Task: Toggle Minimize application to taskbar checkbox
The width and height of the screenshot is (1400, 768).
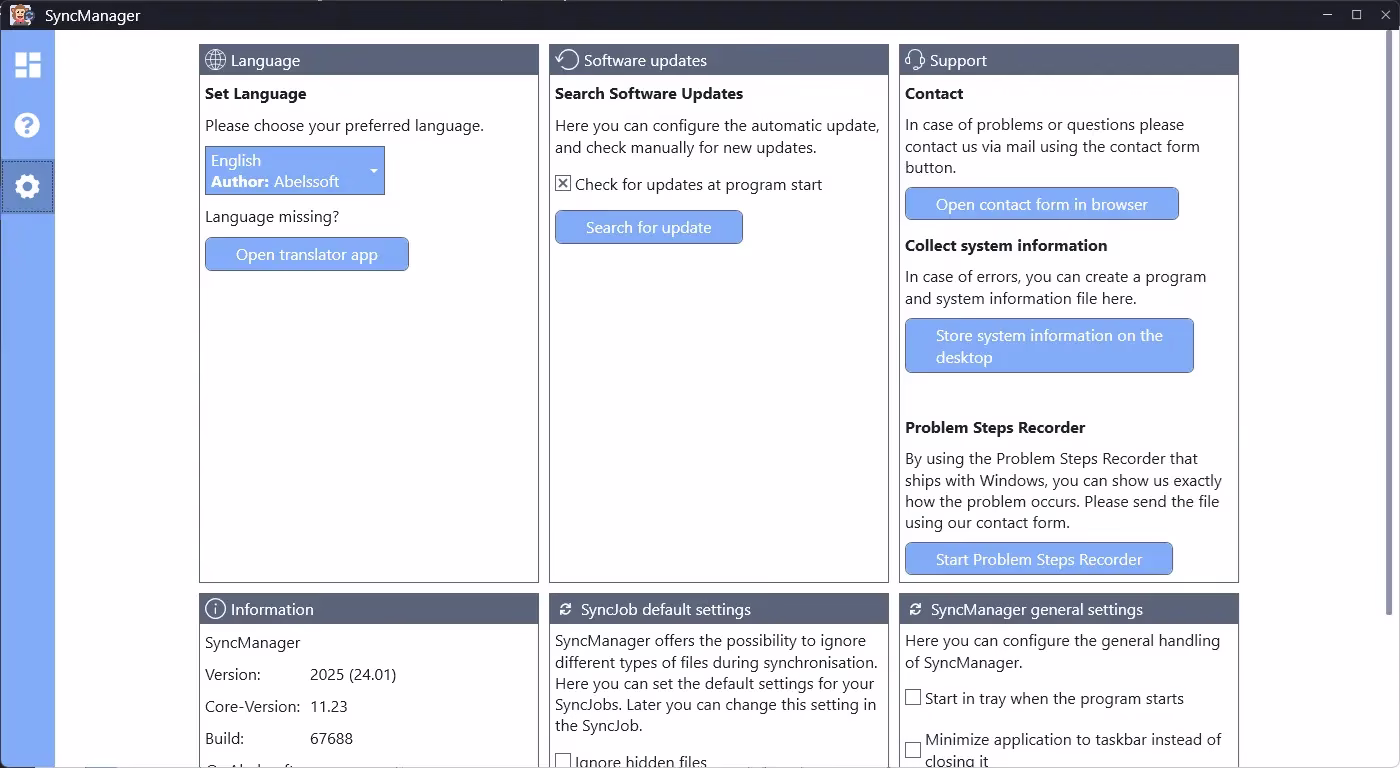Action: (x=913, y=749)
